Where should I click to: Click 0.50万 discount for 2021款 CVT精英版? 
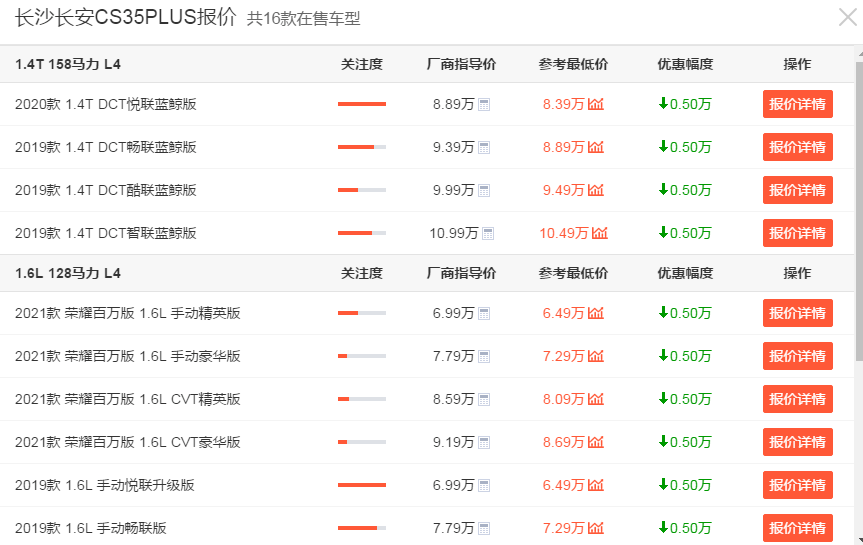pos(685,399)
